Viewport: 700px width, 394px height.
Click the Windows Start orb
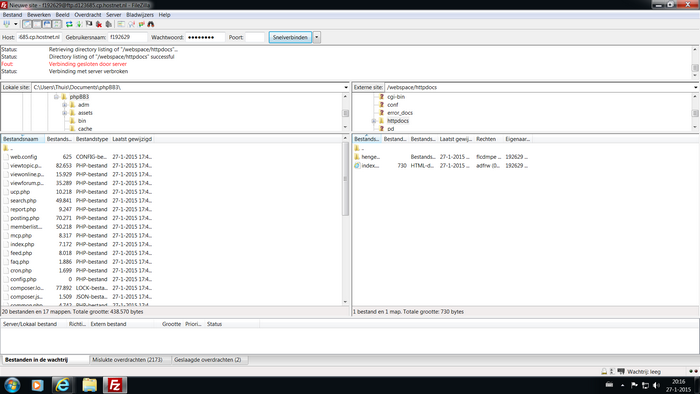click(12, 385)
